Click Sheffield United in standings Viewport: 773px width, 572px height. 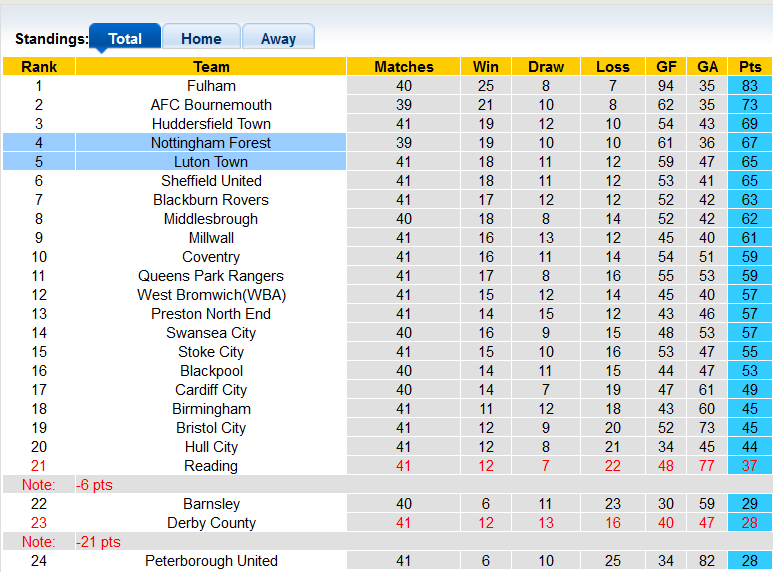pyautogui.click(x=211, y=181)
